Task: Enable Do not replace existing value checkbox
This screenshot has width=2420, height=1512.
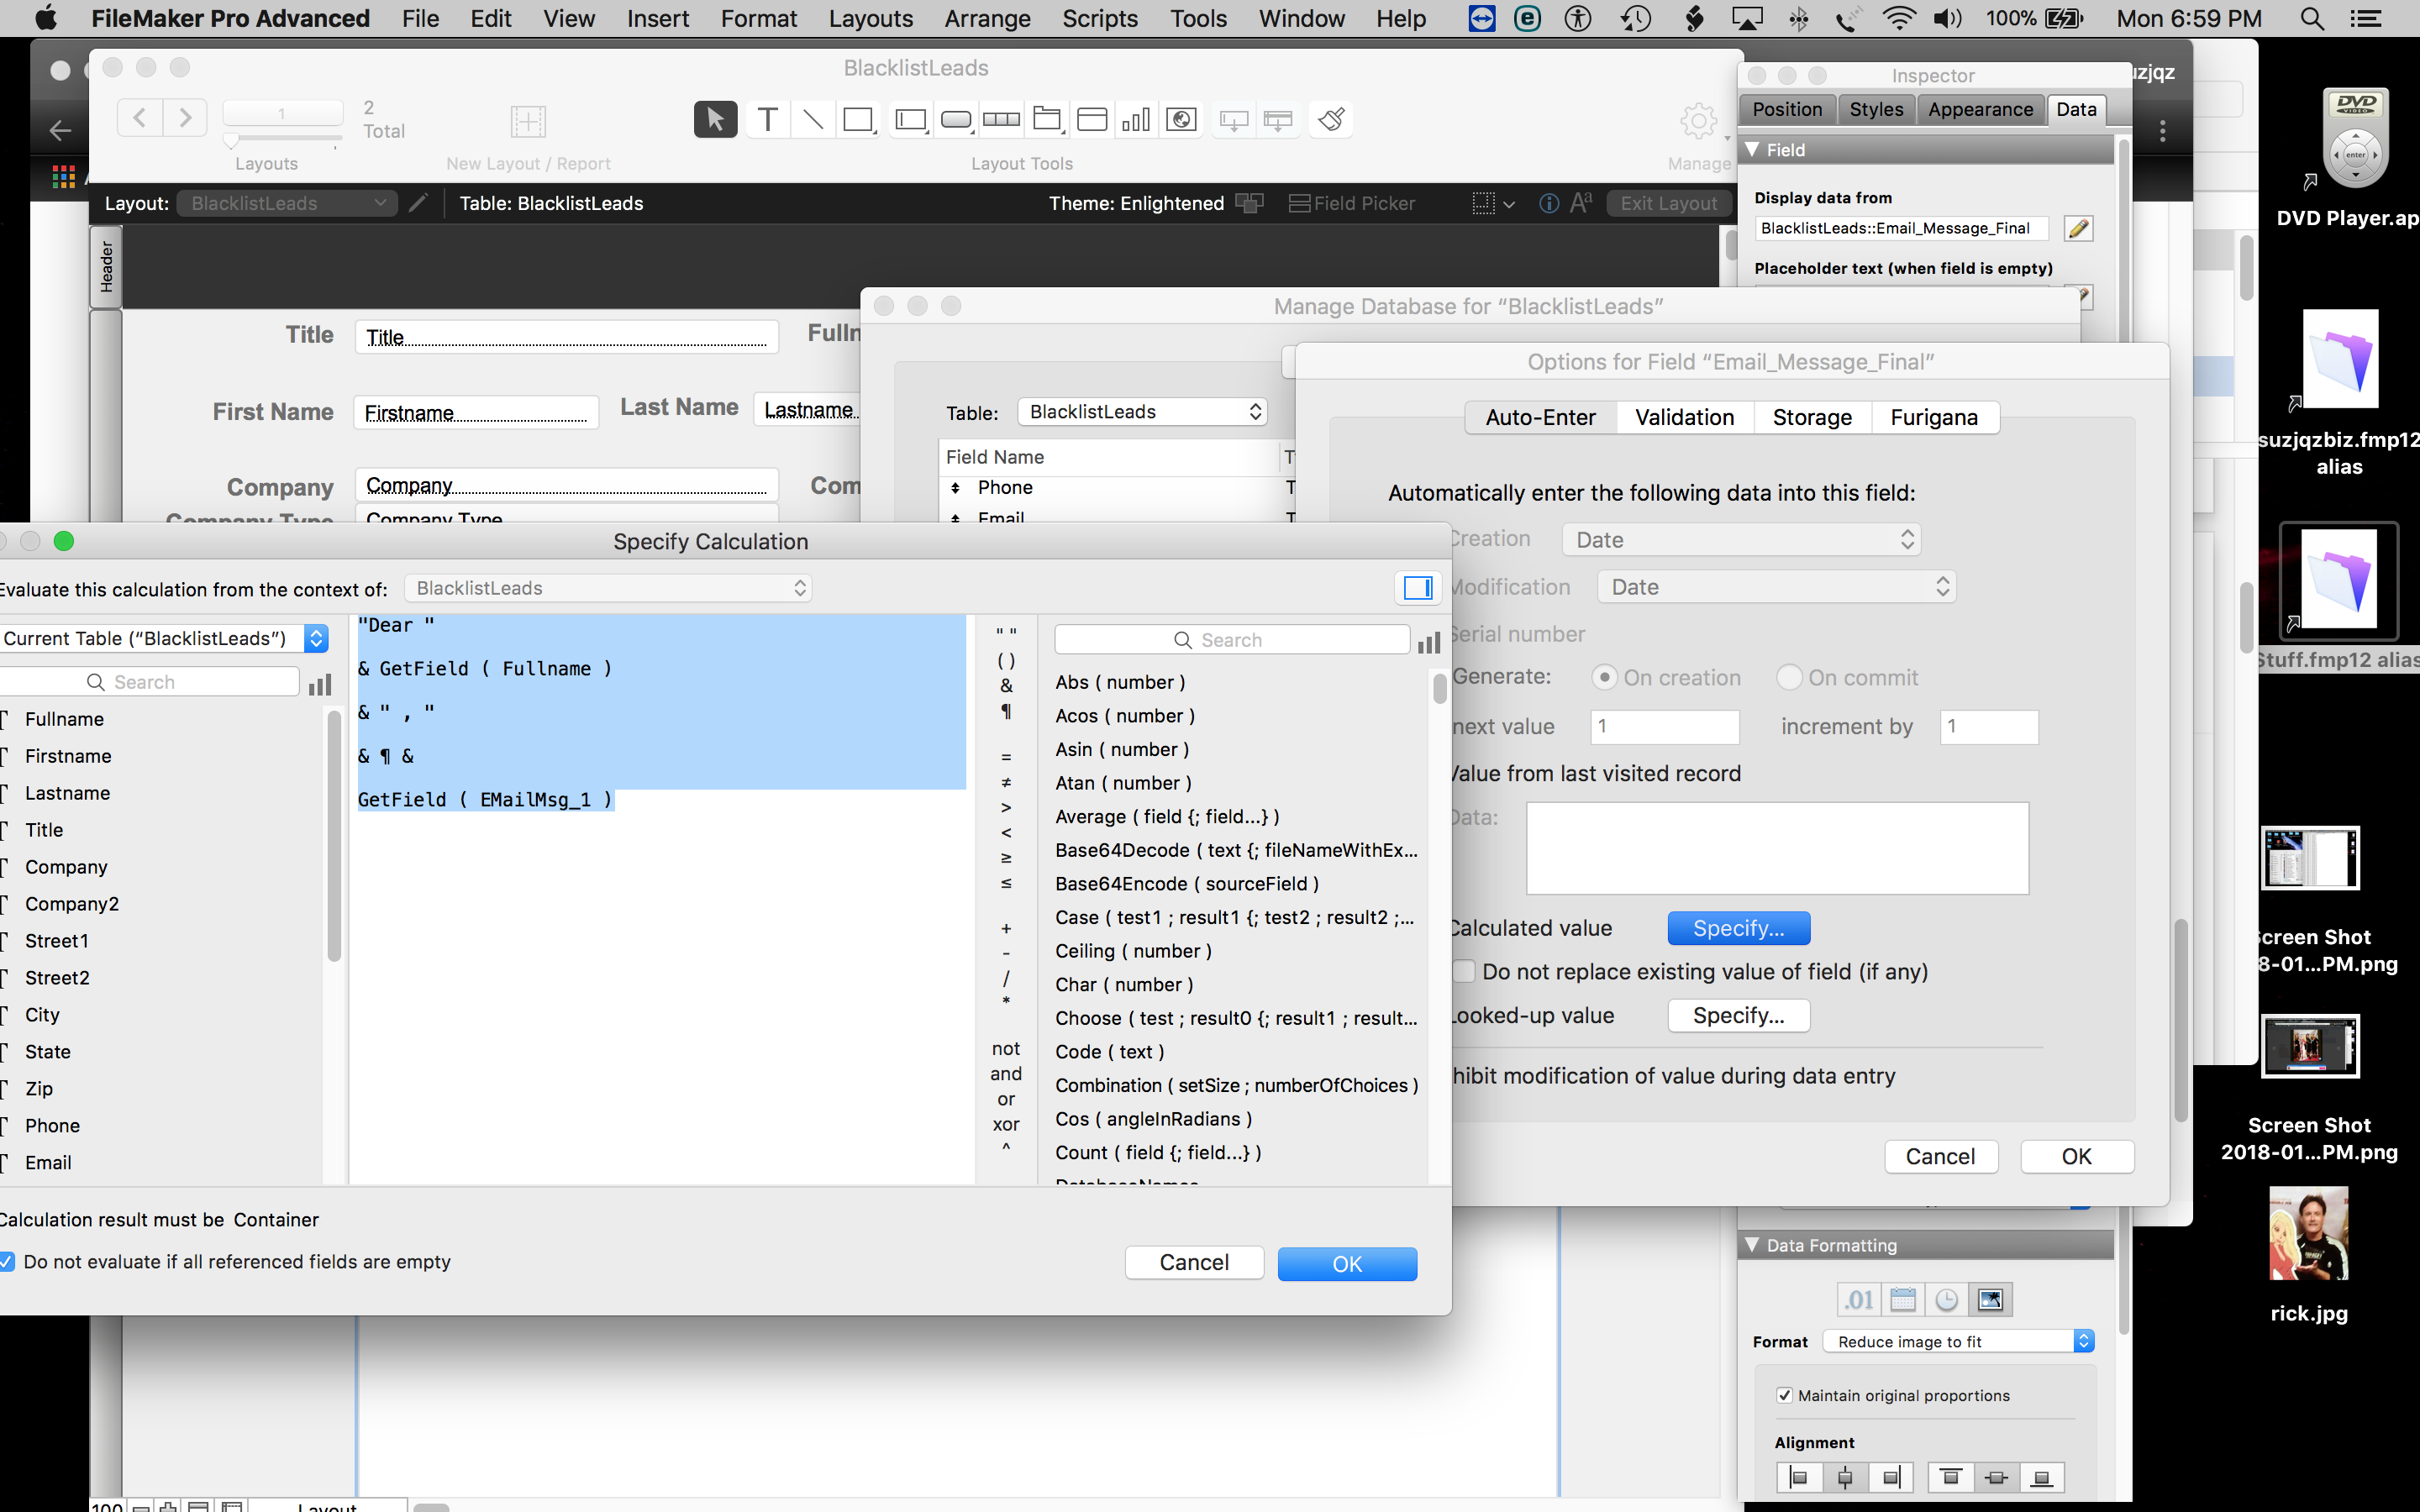Action: pos(1464,971)
